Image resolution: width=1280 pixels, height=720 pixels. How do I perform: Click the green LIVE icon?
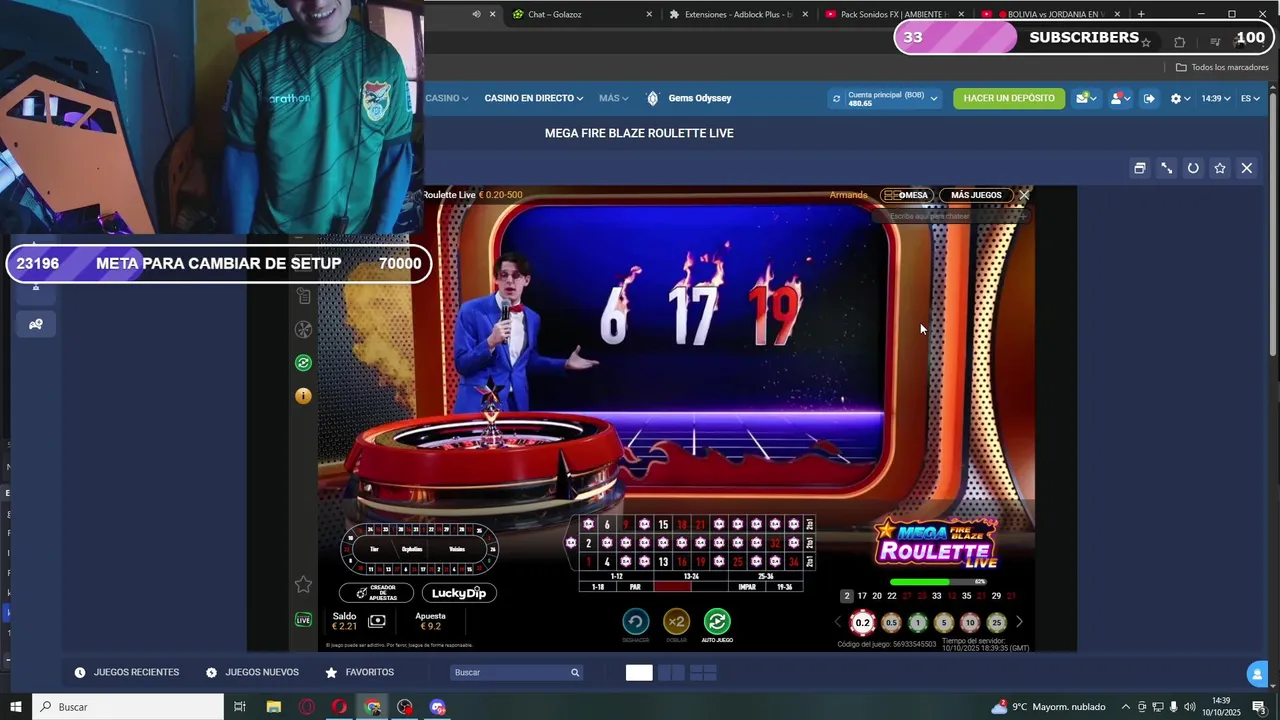point(304,620)
